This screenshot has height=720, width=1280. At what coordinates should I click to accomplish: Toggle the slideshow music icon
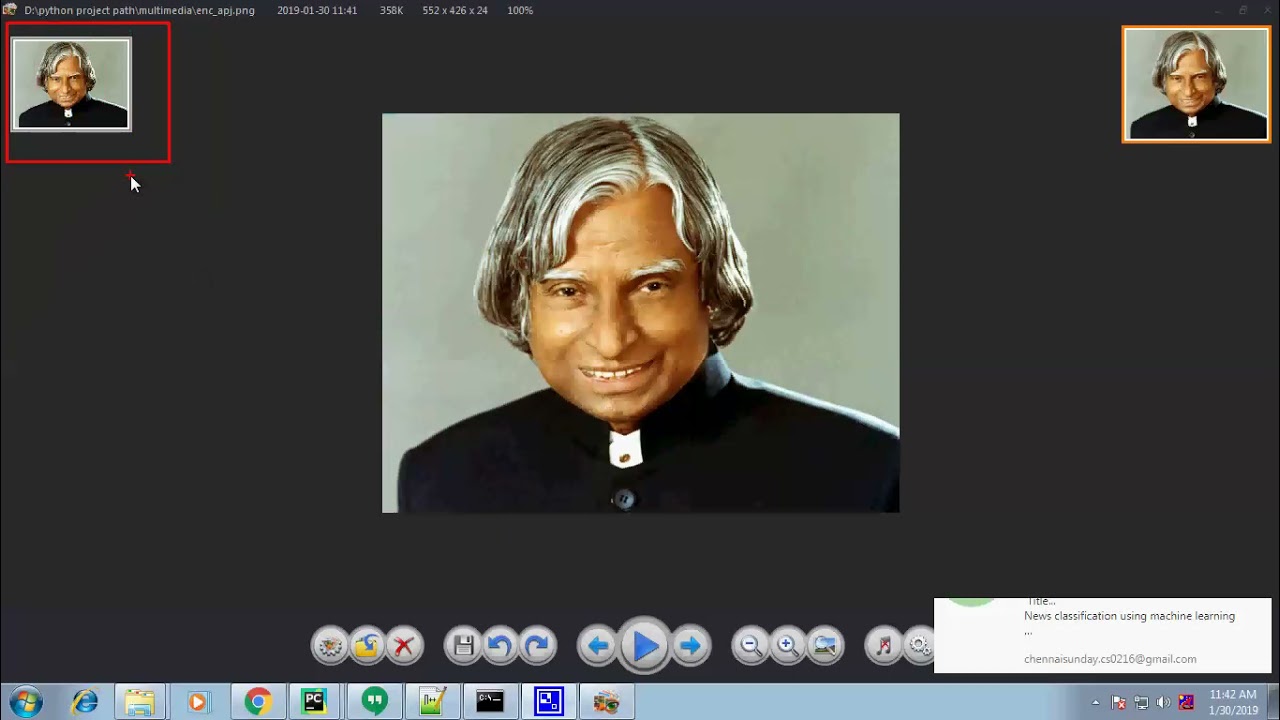pyautogui.click(x=884, y=647)
